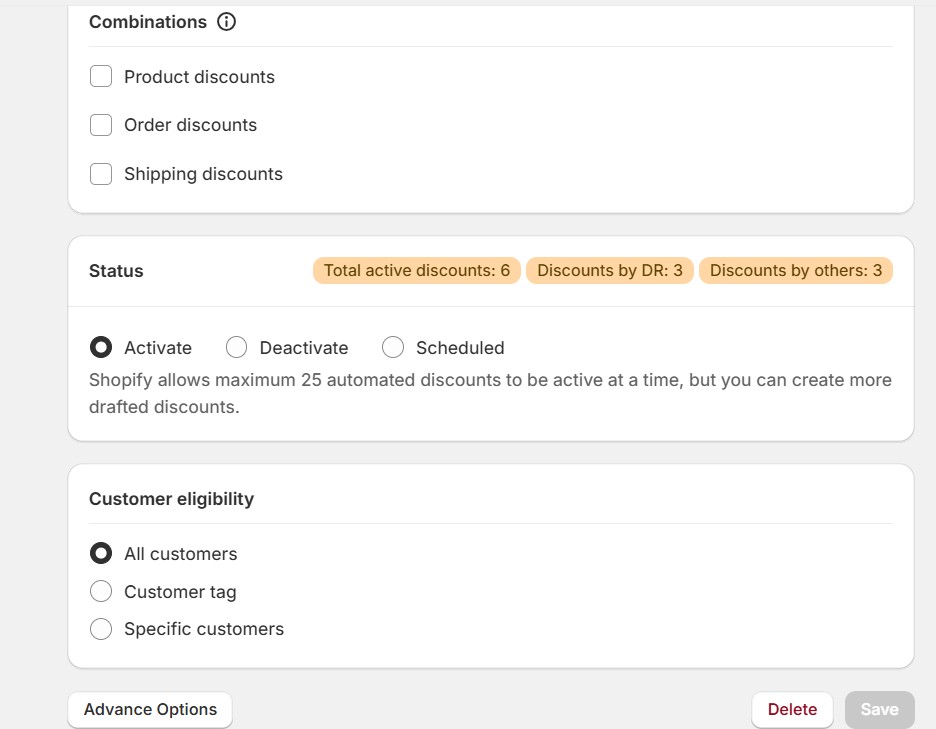Save the discount settings
This screenshot has width=936, height=729.
879,709
